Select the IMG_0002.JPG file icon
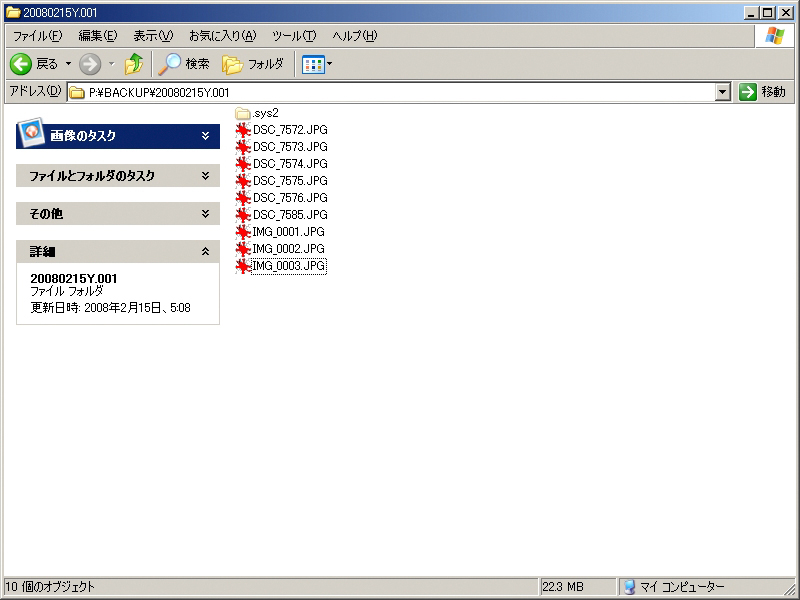Image resolution: width=800 pixels, height=600 pixels. (243, 249)
